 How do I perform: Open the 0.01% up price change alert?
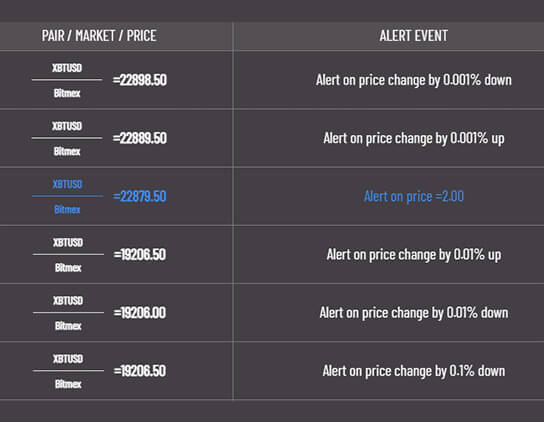[414, 255]
